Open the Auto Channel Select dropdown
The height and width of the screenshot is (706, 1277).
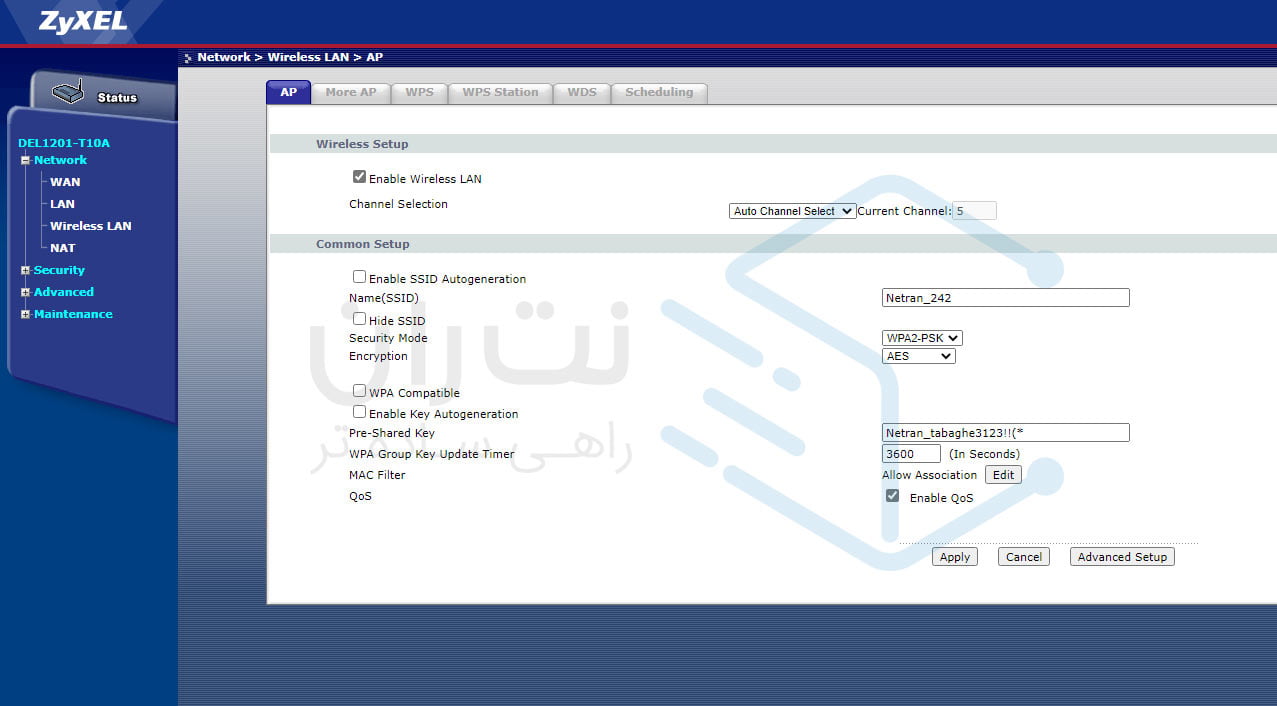(792, 211)
